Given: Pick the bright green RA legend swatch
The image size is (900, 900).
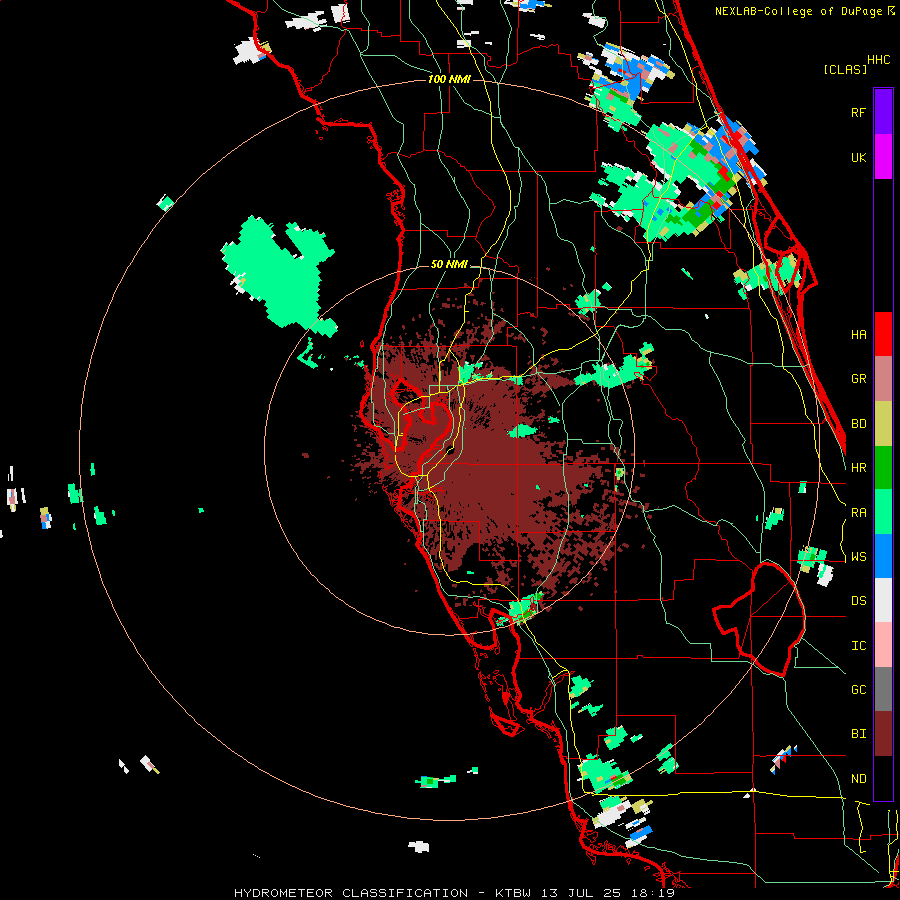Looking at the screenshot, I should click(x=883, y=512).
